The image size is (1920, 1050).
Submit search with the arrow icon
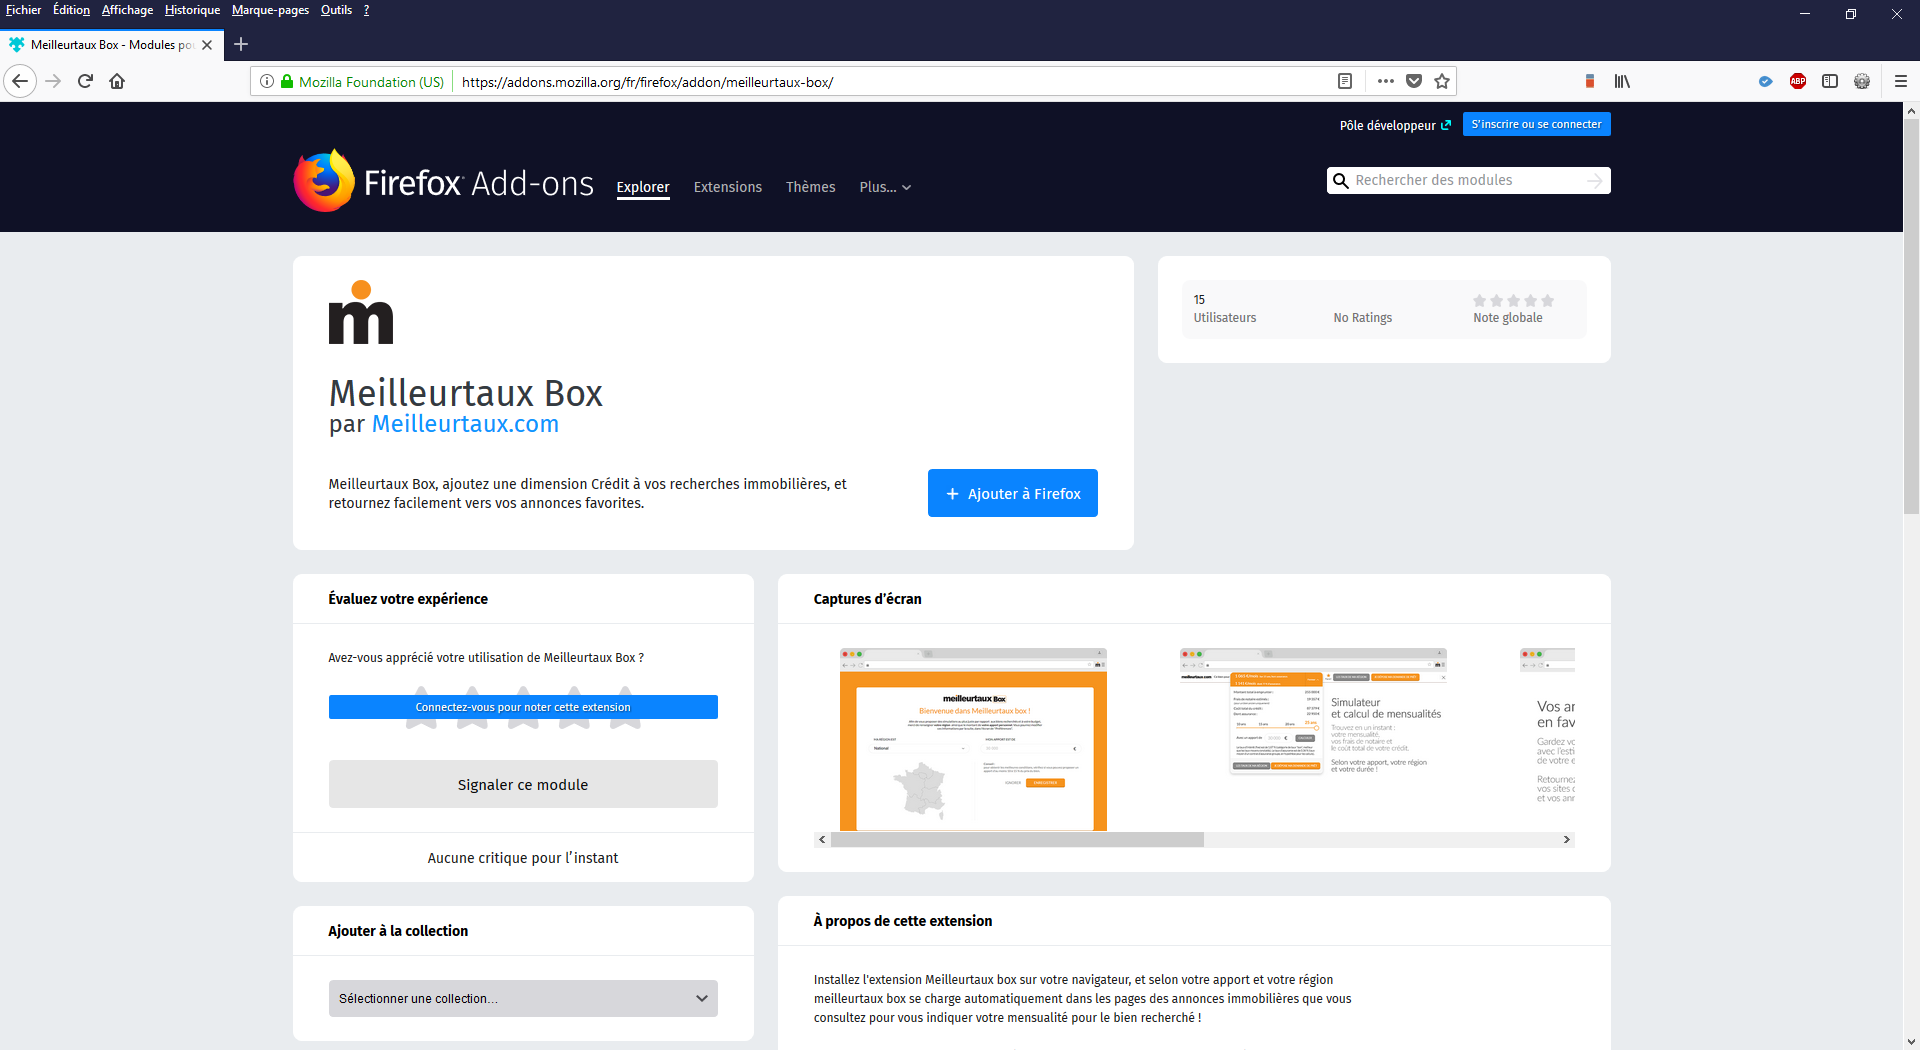(1594, 181)
